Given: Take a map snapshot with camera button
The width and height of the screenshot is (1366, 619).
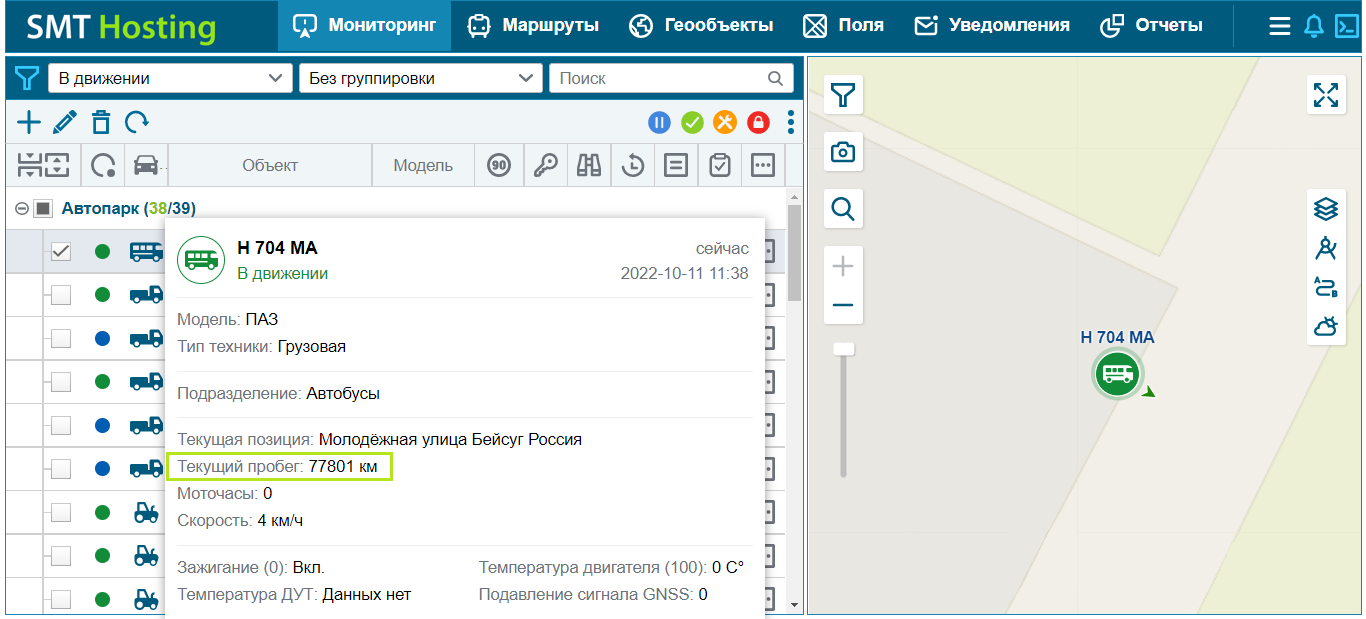Looking at the screenshot, I should tap(843, 152).
